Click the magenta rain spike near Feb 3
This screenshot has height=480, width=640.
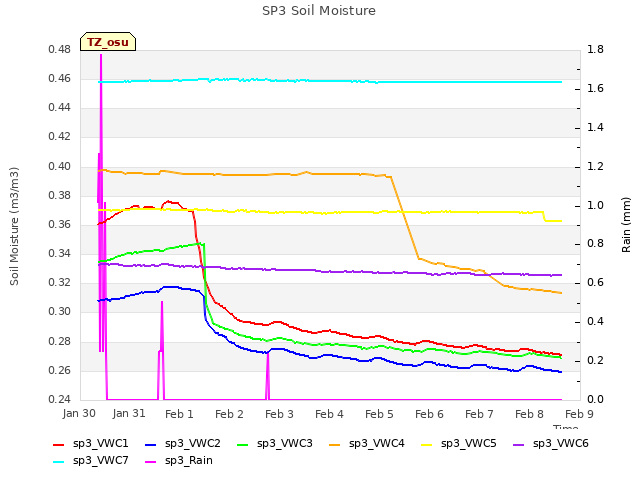click(x=268, y=376)
